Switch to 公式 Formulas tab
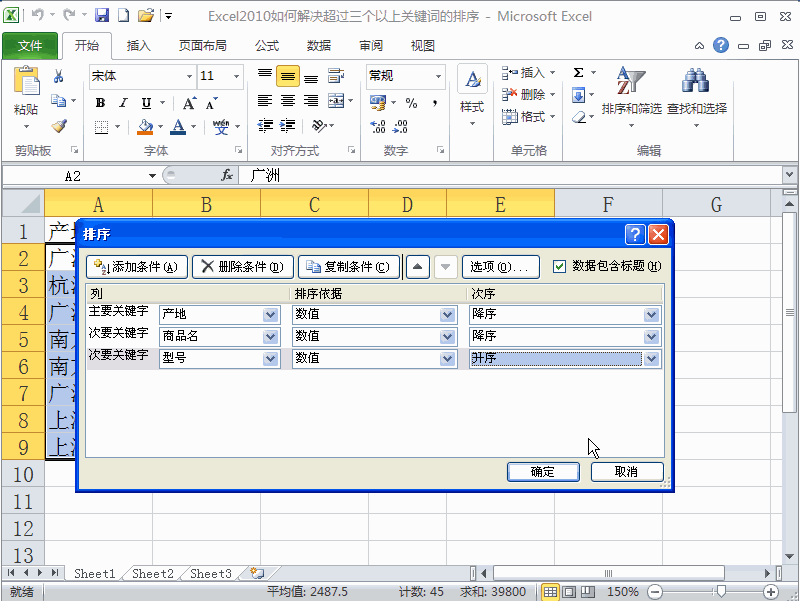800x601 pixels. (x=267, y=46)
